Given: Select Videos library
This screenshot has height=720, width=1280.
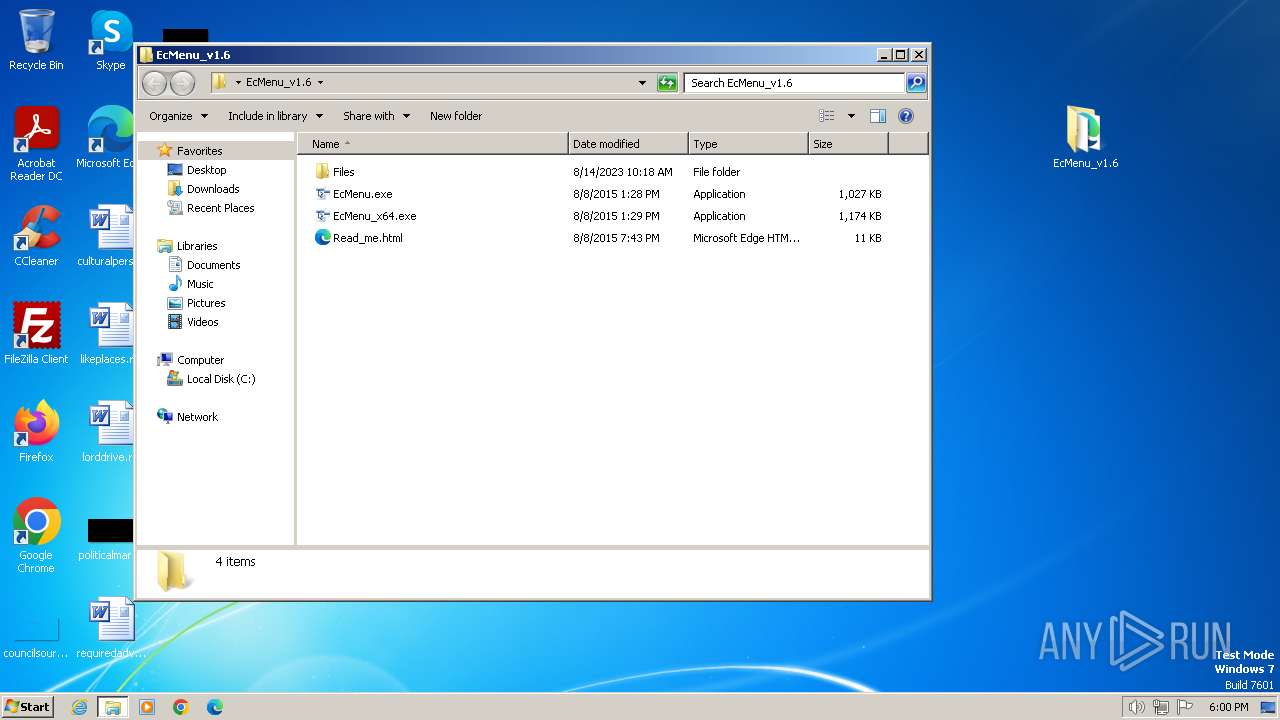Looking at the screenshot, I should point(202,322).
